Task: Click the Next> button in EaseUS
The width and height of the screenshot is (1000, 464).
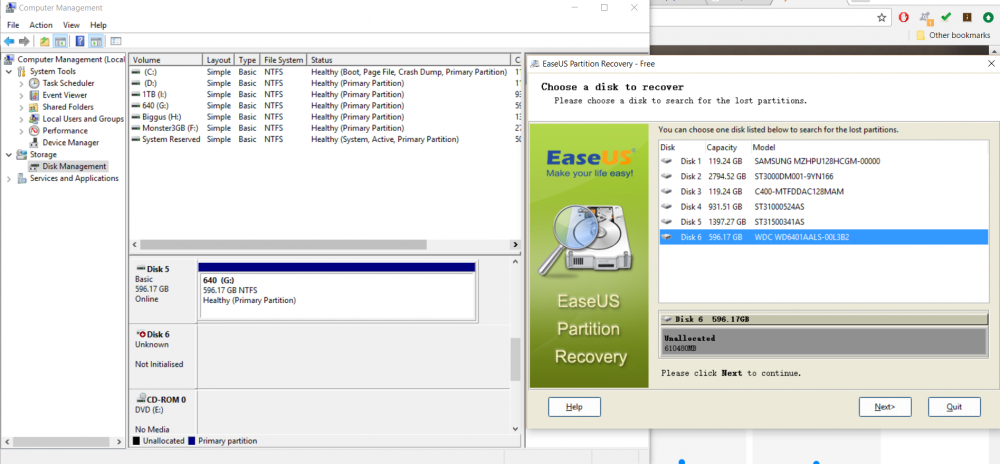Action: [x=885, y=407]
